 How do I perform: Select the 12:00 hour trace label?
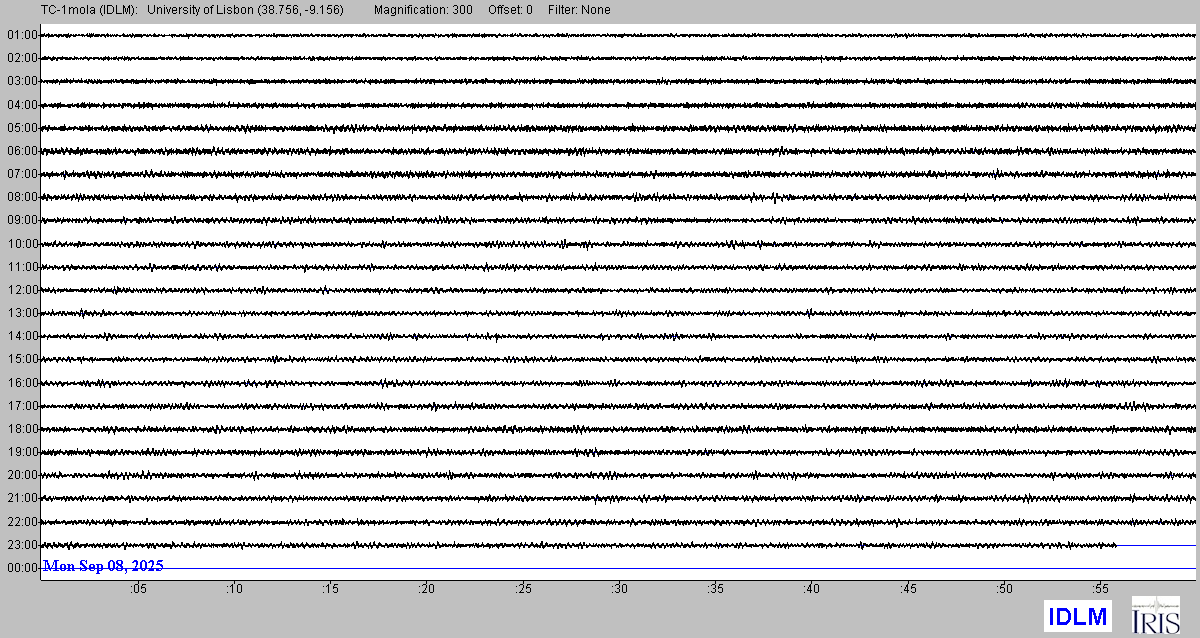click(x=22, y=290)
